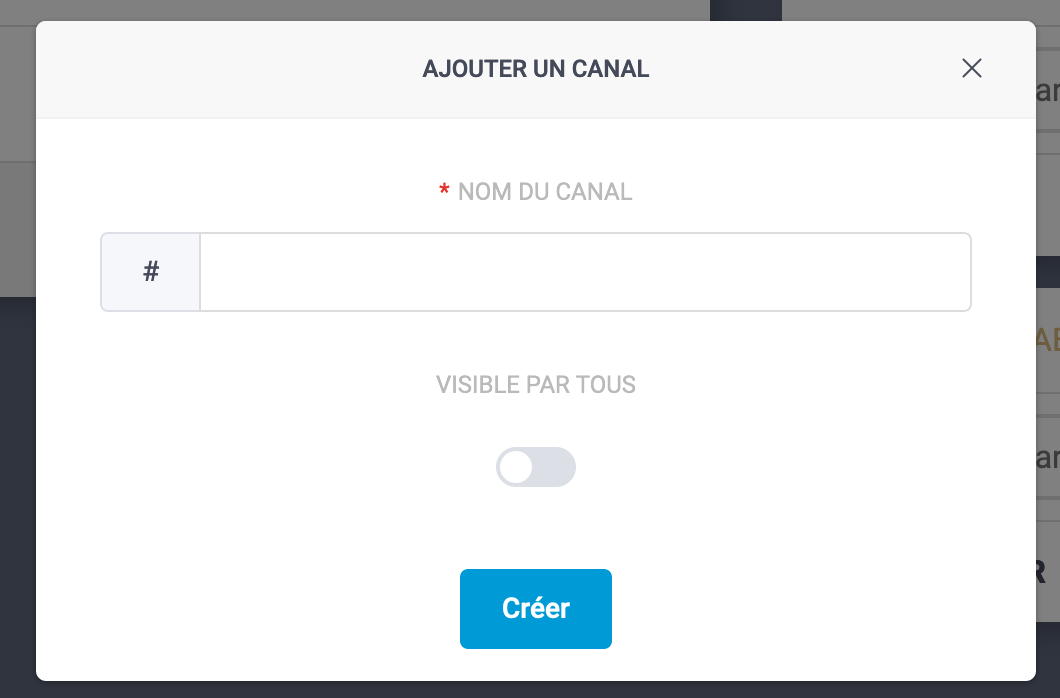Image resolution: width=1060 pixels, height=698 pixels.
Task: Click inside the channel name text field
Action: point(585,271)
